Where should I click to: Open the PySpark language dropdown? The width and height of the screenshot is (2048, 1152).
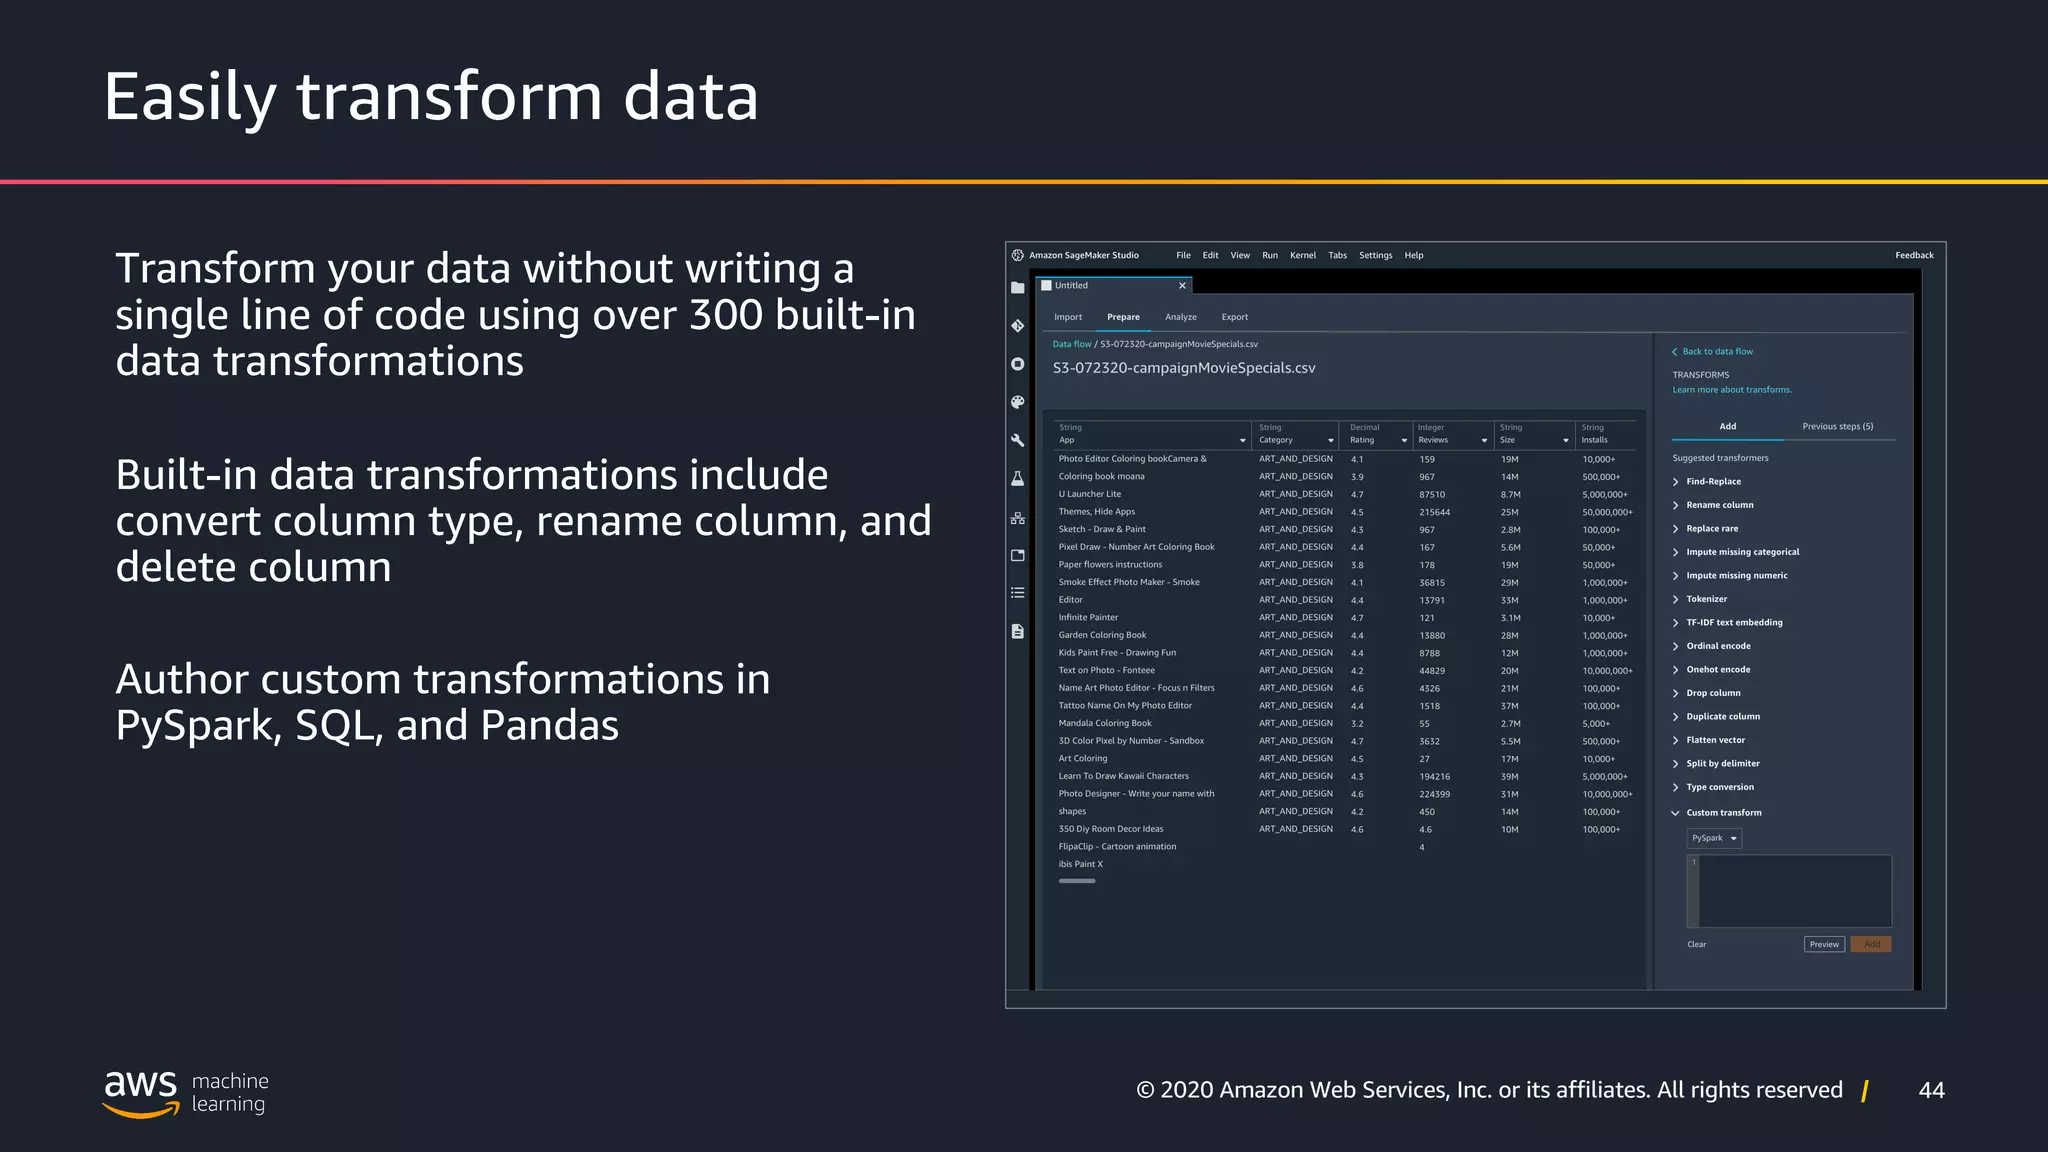1714,838
